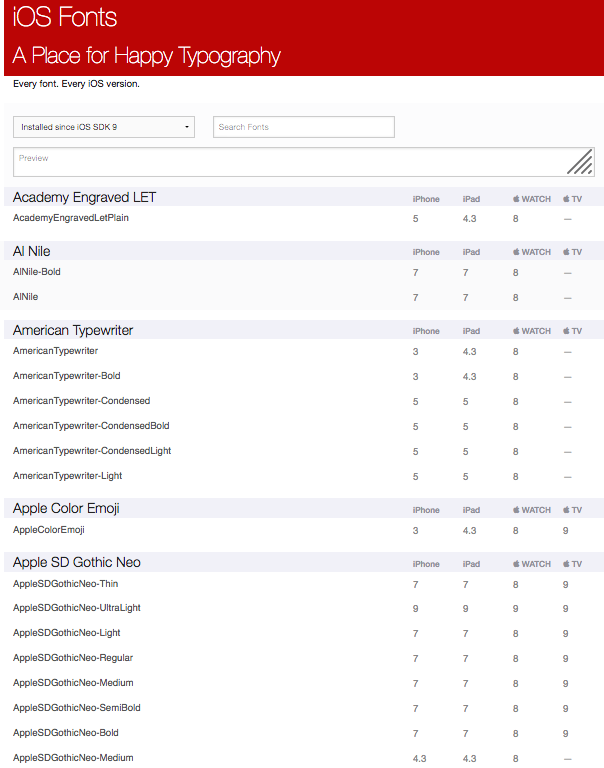Click the iOS Fonts title heading

pos(65,17)
